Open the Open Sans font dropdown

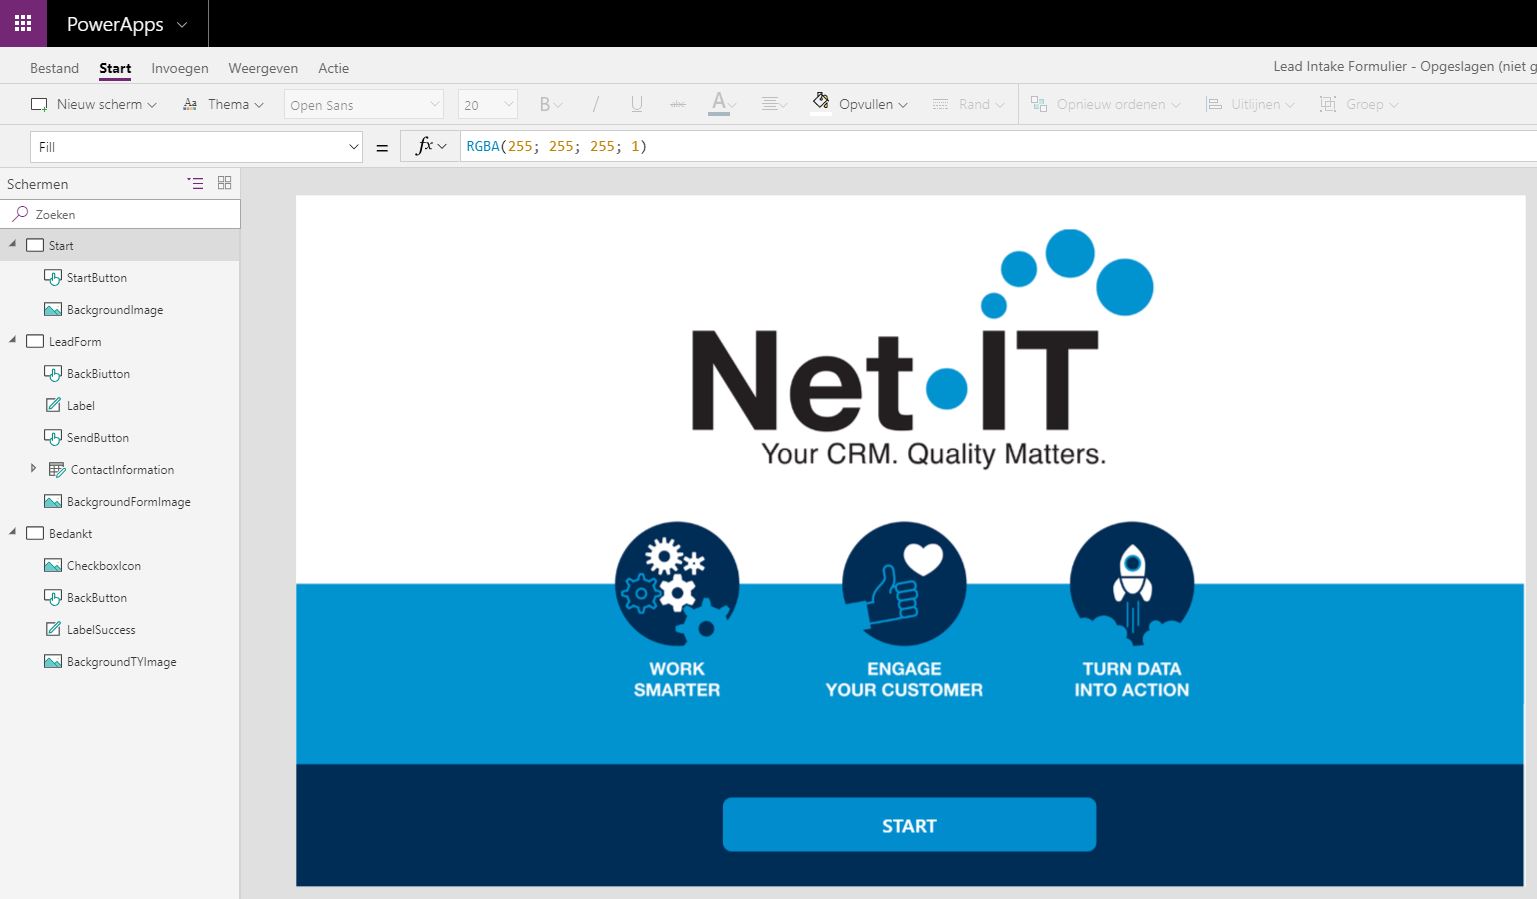tap(364, 105)
